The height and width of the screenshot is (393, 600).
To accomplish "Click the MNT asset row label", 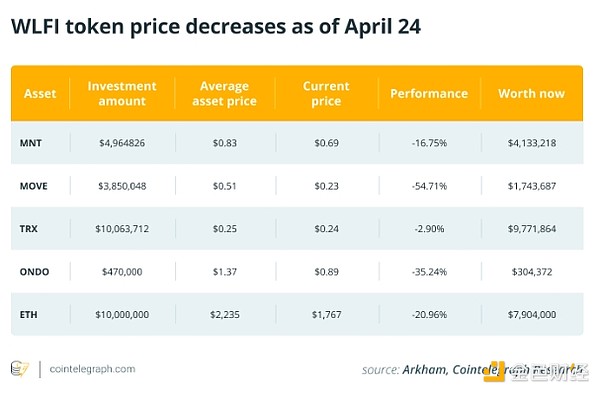I will [31, 143].
